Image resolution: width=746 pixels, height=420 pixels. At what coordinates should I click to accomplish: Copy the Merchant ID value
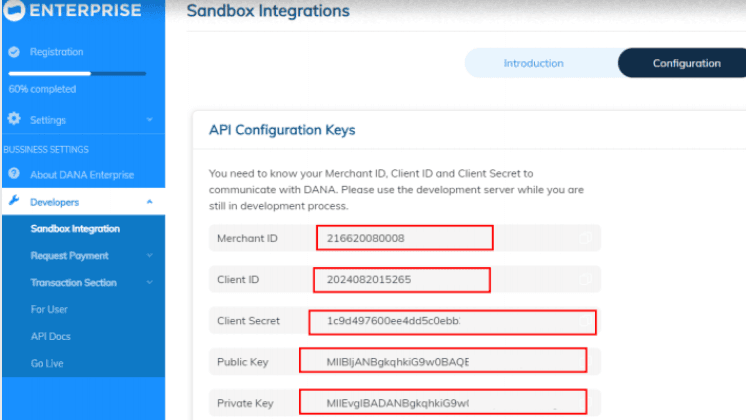[584, 238]
